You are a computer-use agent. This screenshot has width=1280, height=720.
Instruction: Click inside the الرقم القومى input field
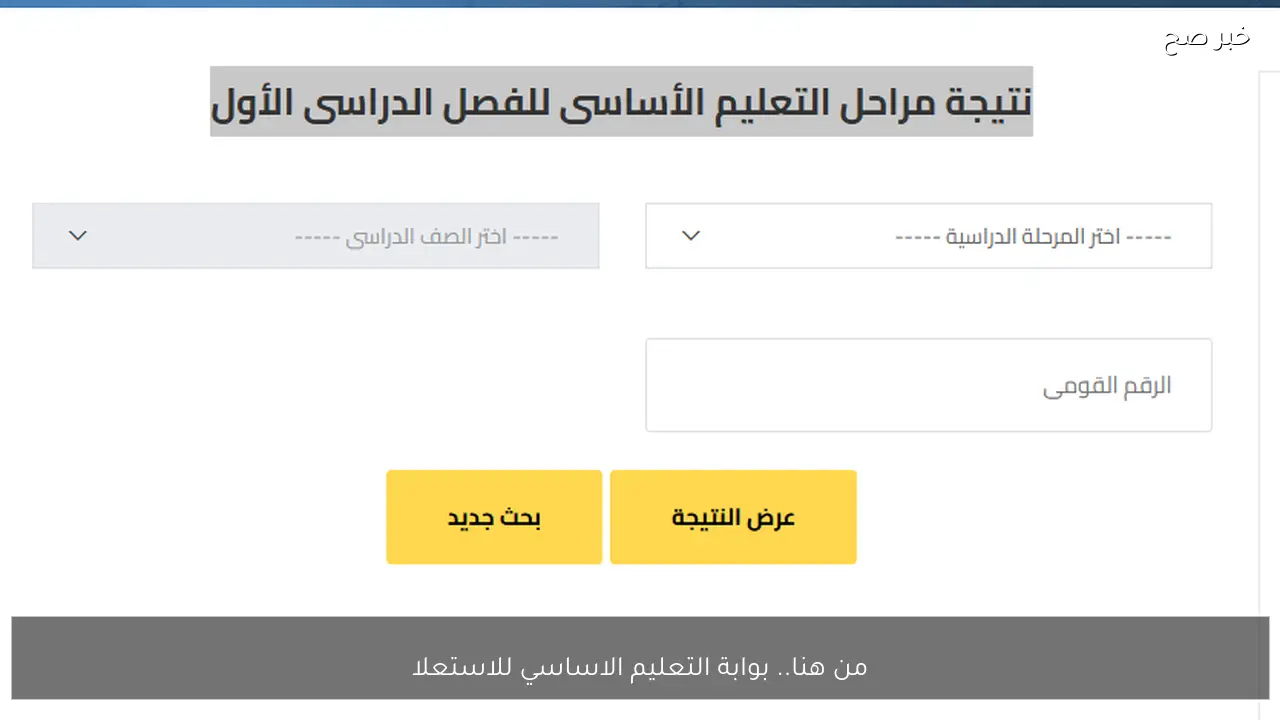tap(928, 385)
